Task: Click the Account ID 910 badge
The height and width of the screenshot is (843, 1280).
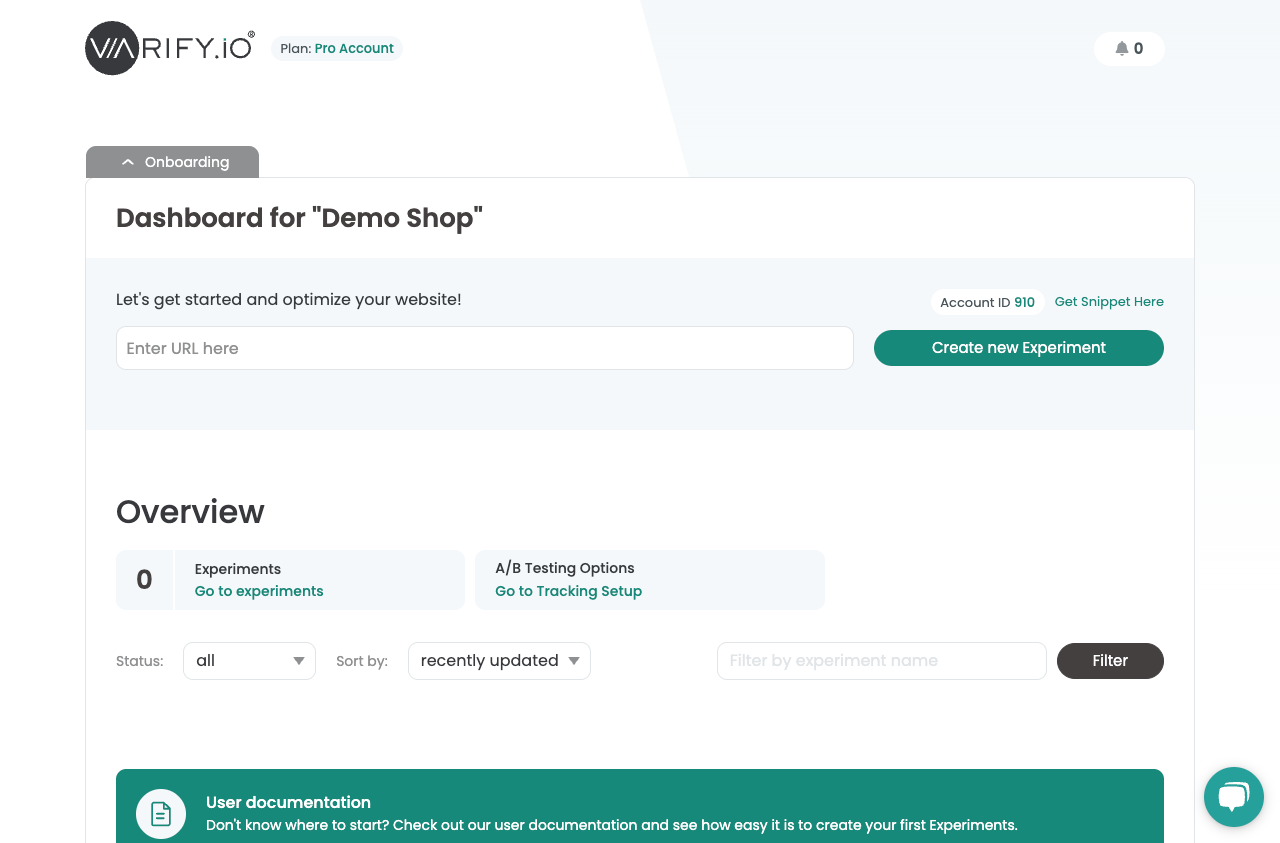Action: [x=988, y=302]
